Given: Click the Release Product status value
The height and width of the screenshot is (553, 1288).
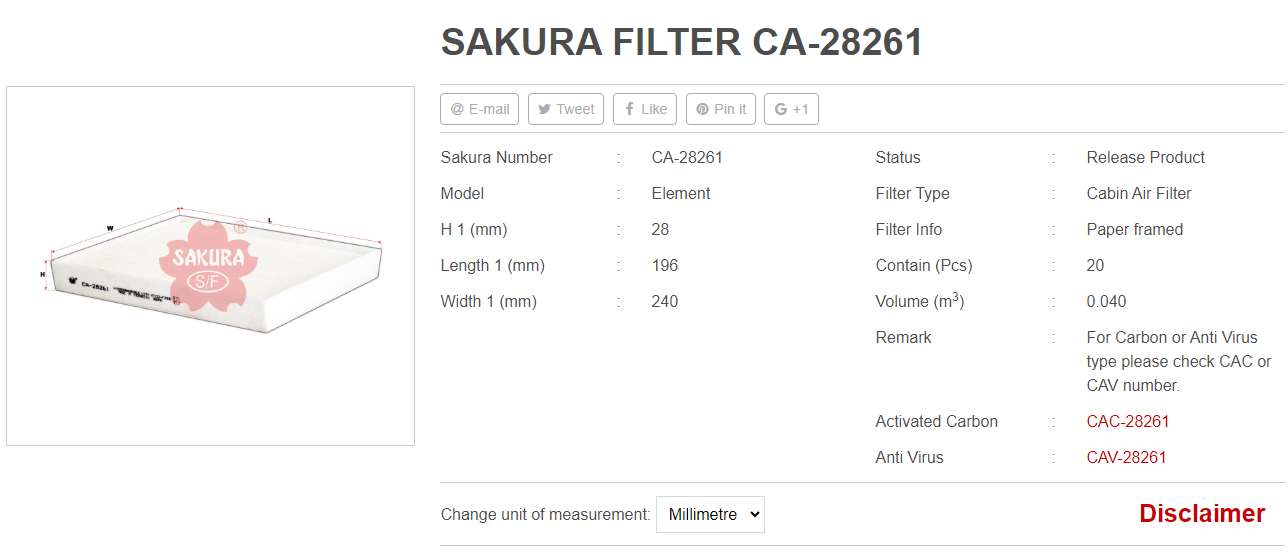Looking at the screenshot, I should (x=1146, y=157).
